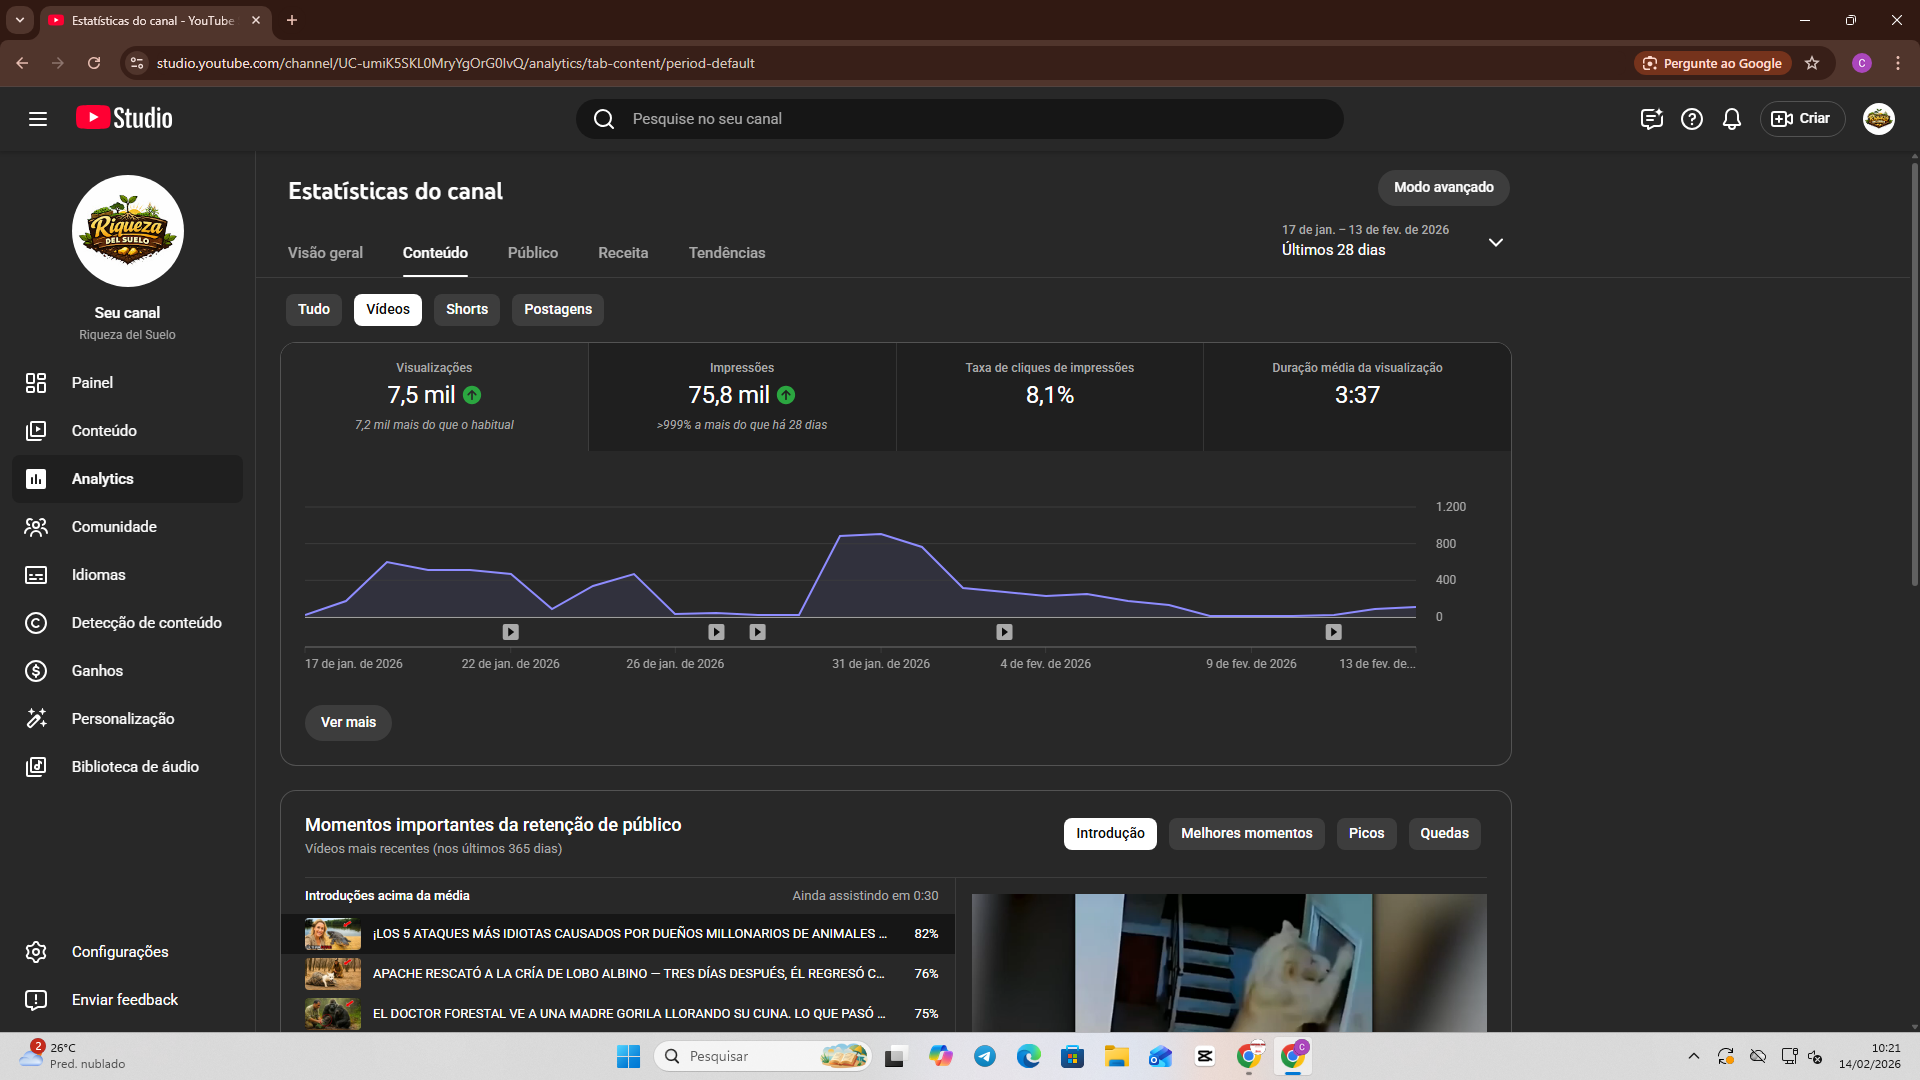Viewport: 1920px width, 1080px height.
Task: Open Personalização in the sidebar
Action: [122, 719]
